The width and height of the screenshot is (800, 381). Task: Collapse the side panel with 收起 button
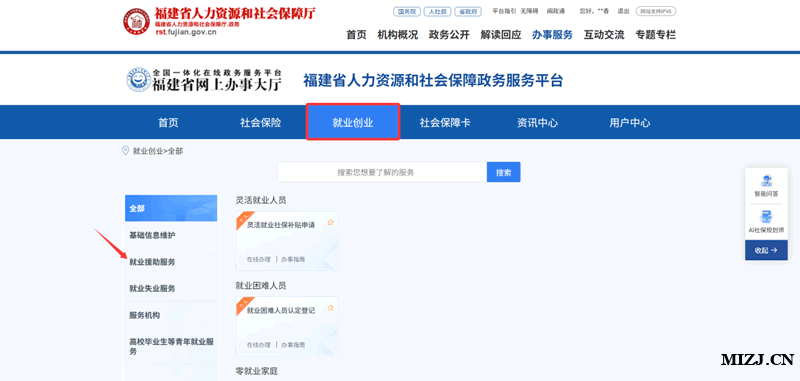point(766,250)
